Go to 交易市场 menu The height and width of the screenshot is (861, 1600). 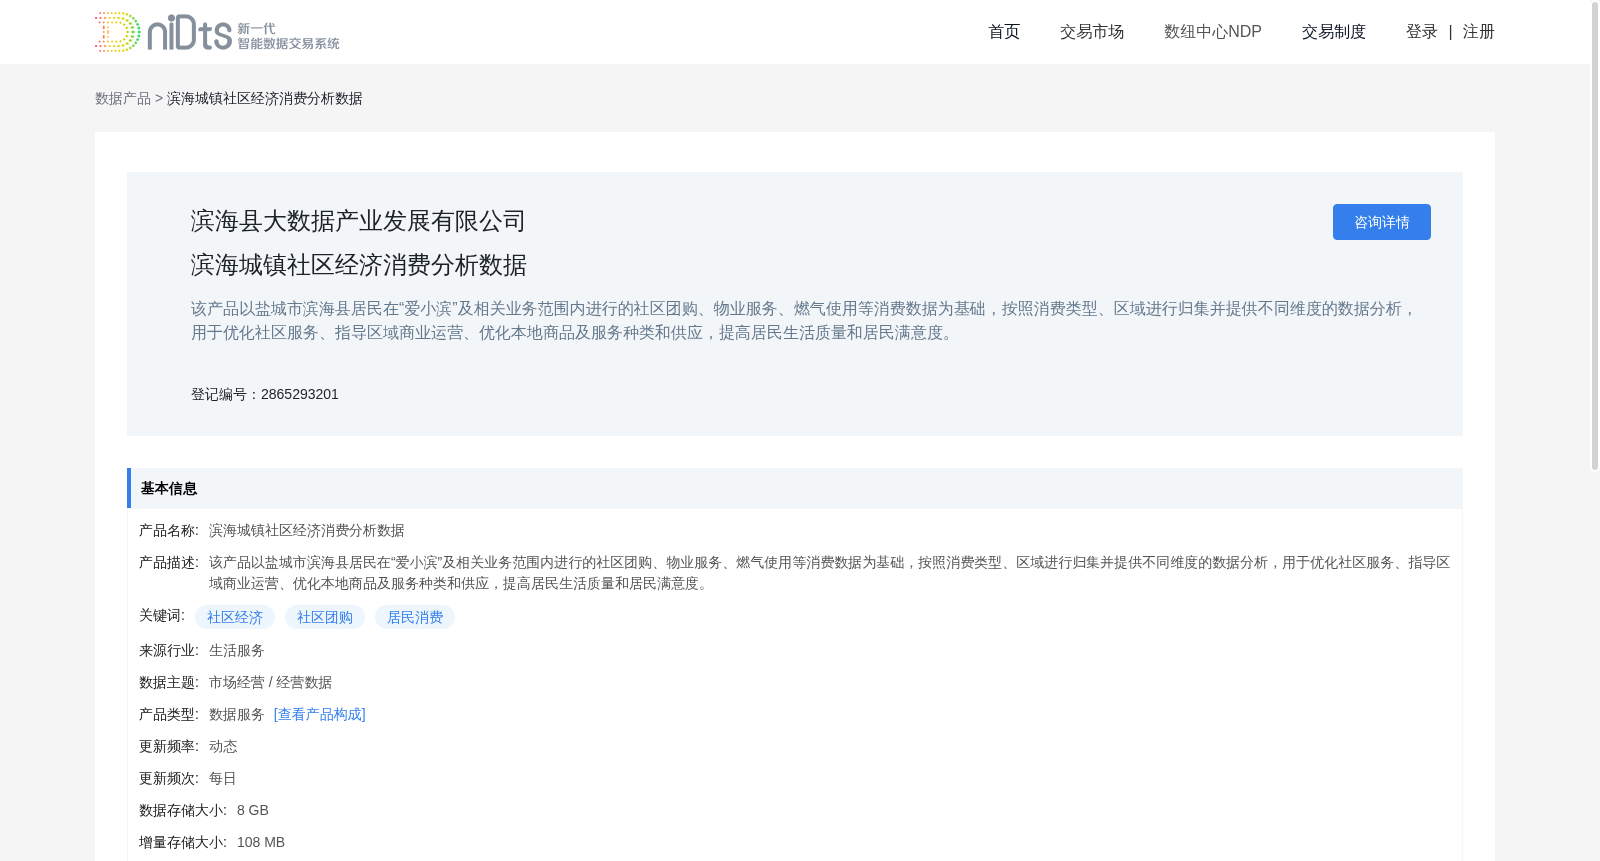(x=1092, y=32)
